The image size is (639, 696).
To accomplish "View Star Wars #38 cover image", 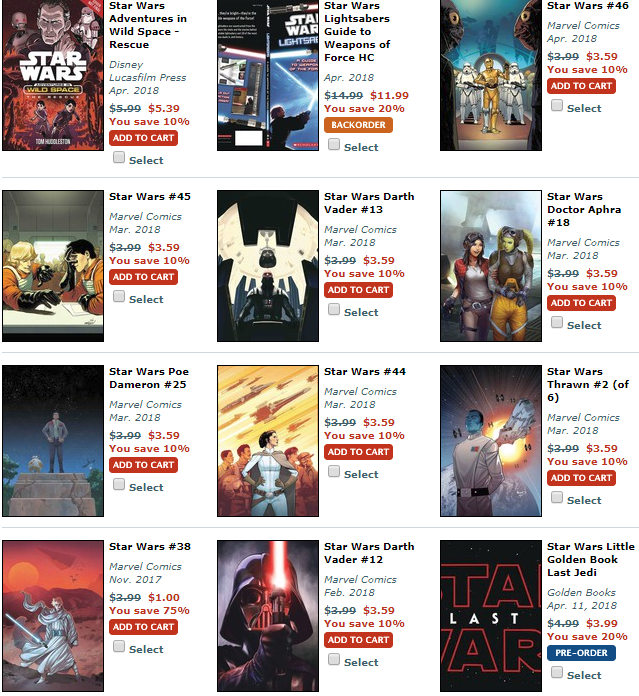I will click(x=53, y=616).
